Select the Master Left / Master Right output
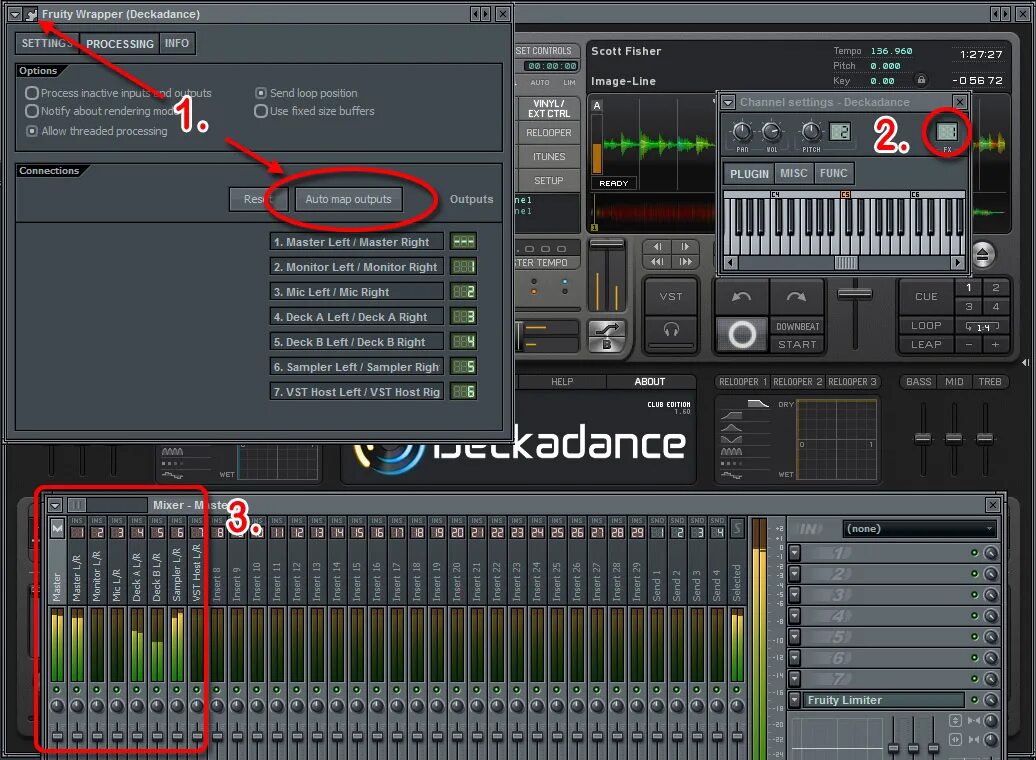1036x760 pixels. tap(357, 242)
